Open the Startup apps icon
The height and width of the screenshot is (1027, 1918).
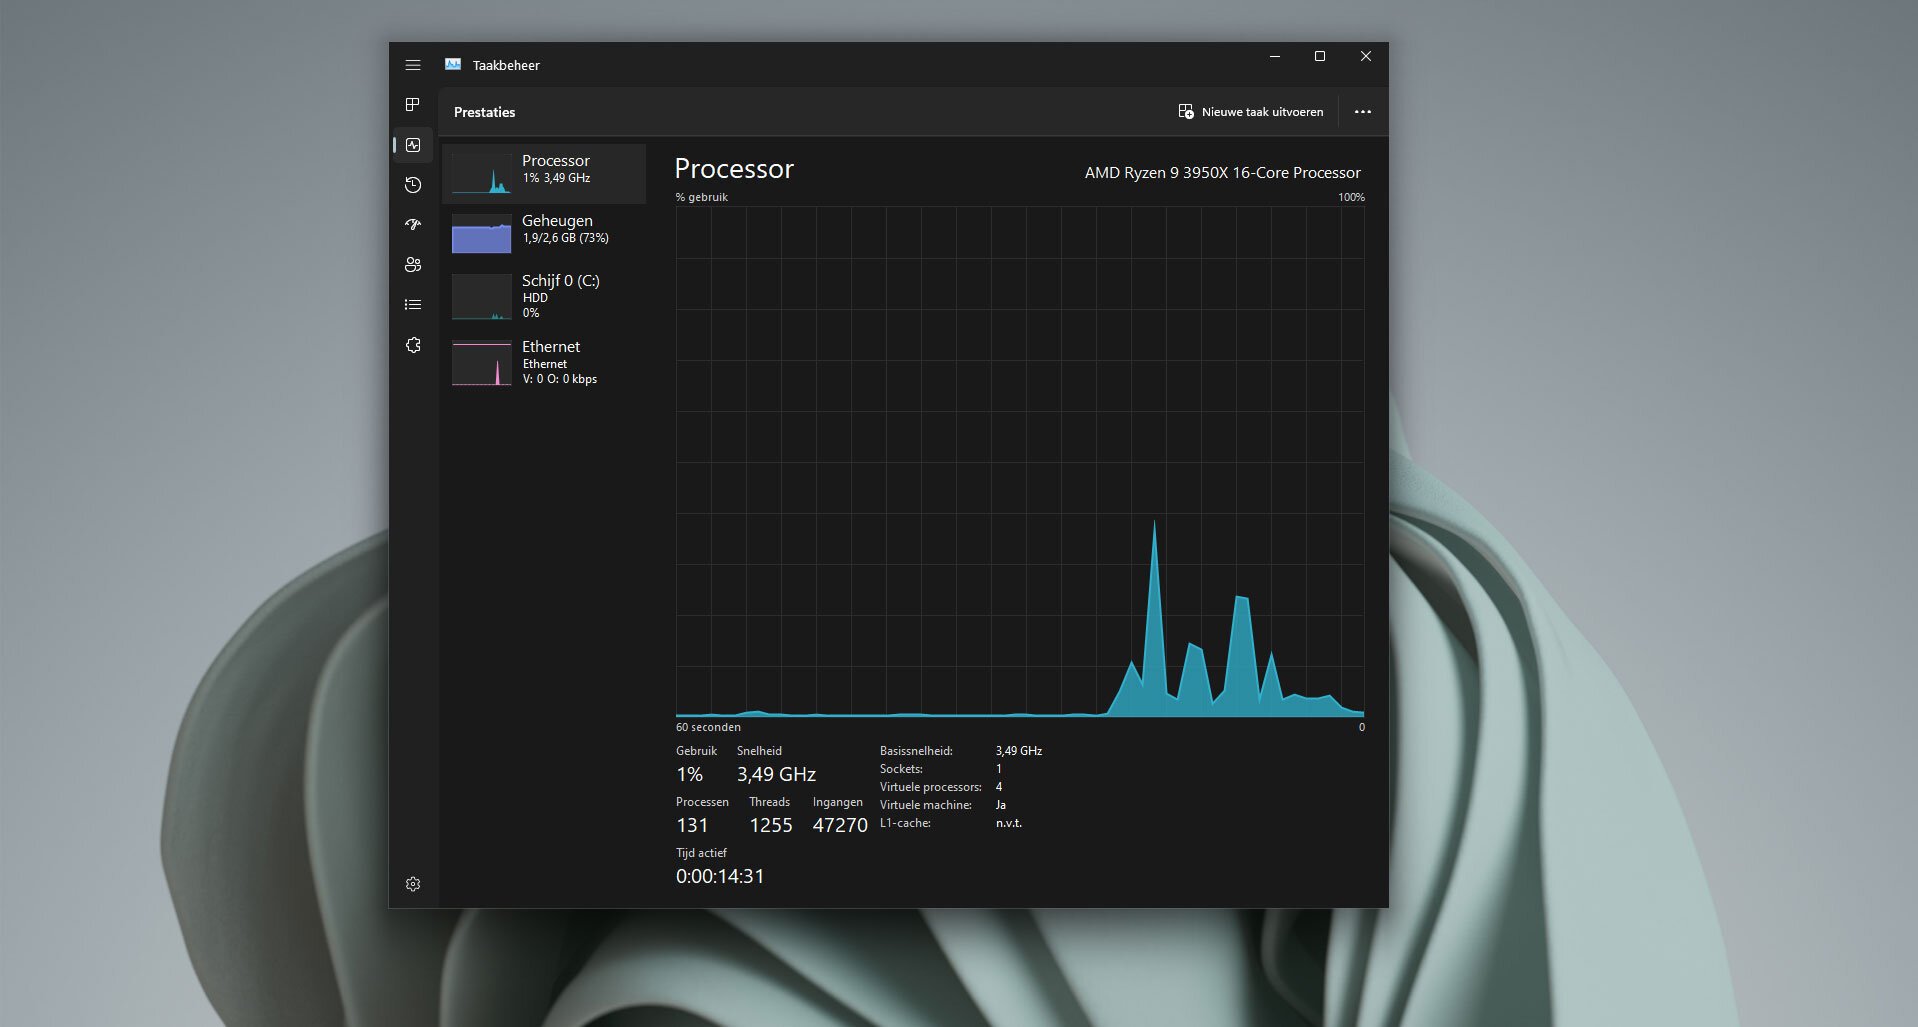413,225
